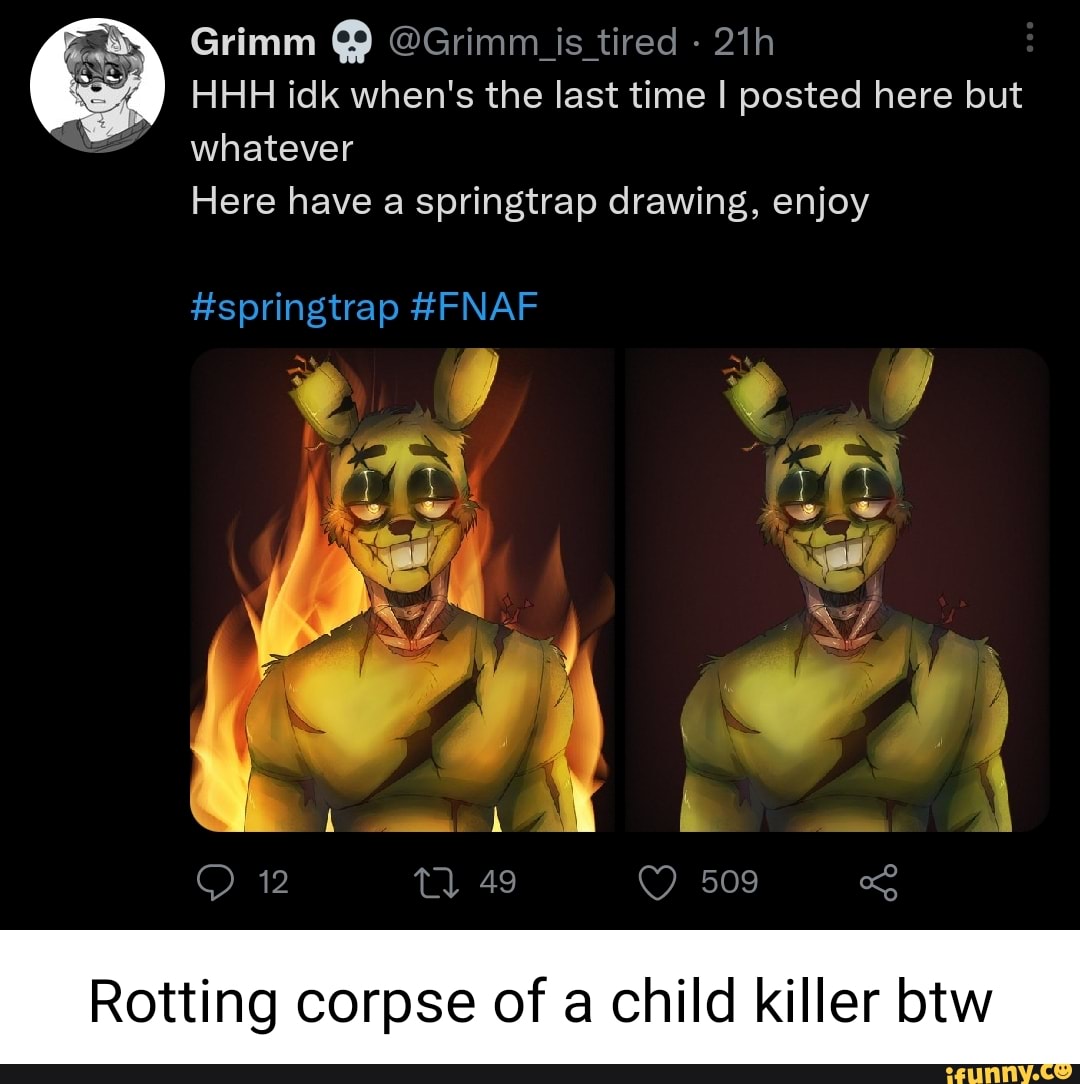Open the 21h timestamp link
This screenshot has height=1084, width=1080.
pyautogui.click(x=744, y=40)
